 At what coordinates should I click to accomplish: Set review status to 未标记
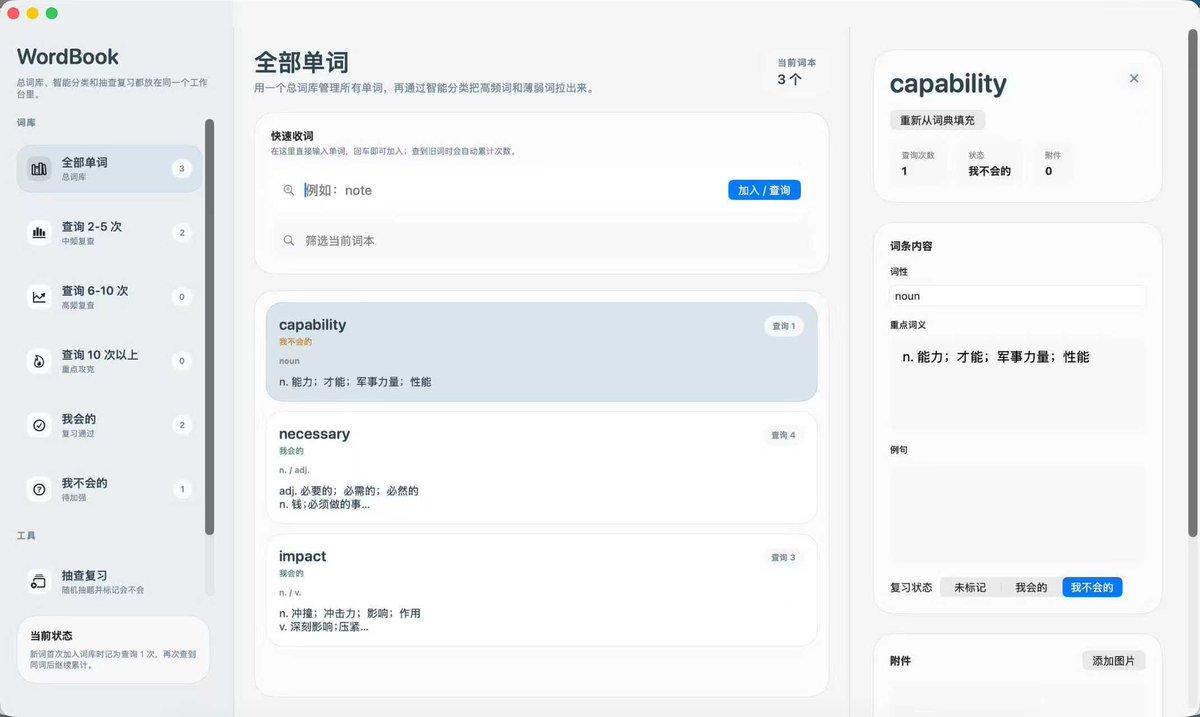pos(970,587)
